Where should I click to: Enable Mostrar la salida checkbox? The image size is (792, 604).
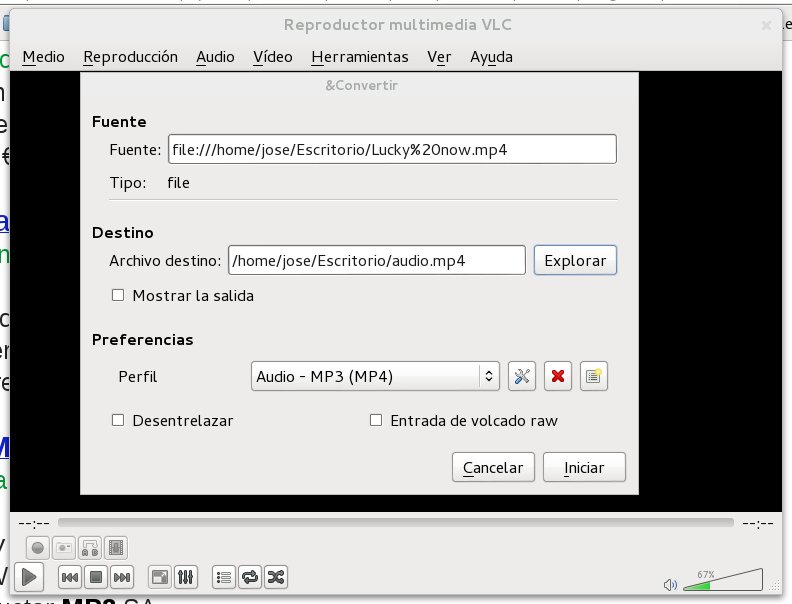pos(118,295)
